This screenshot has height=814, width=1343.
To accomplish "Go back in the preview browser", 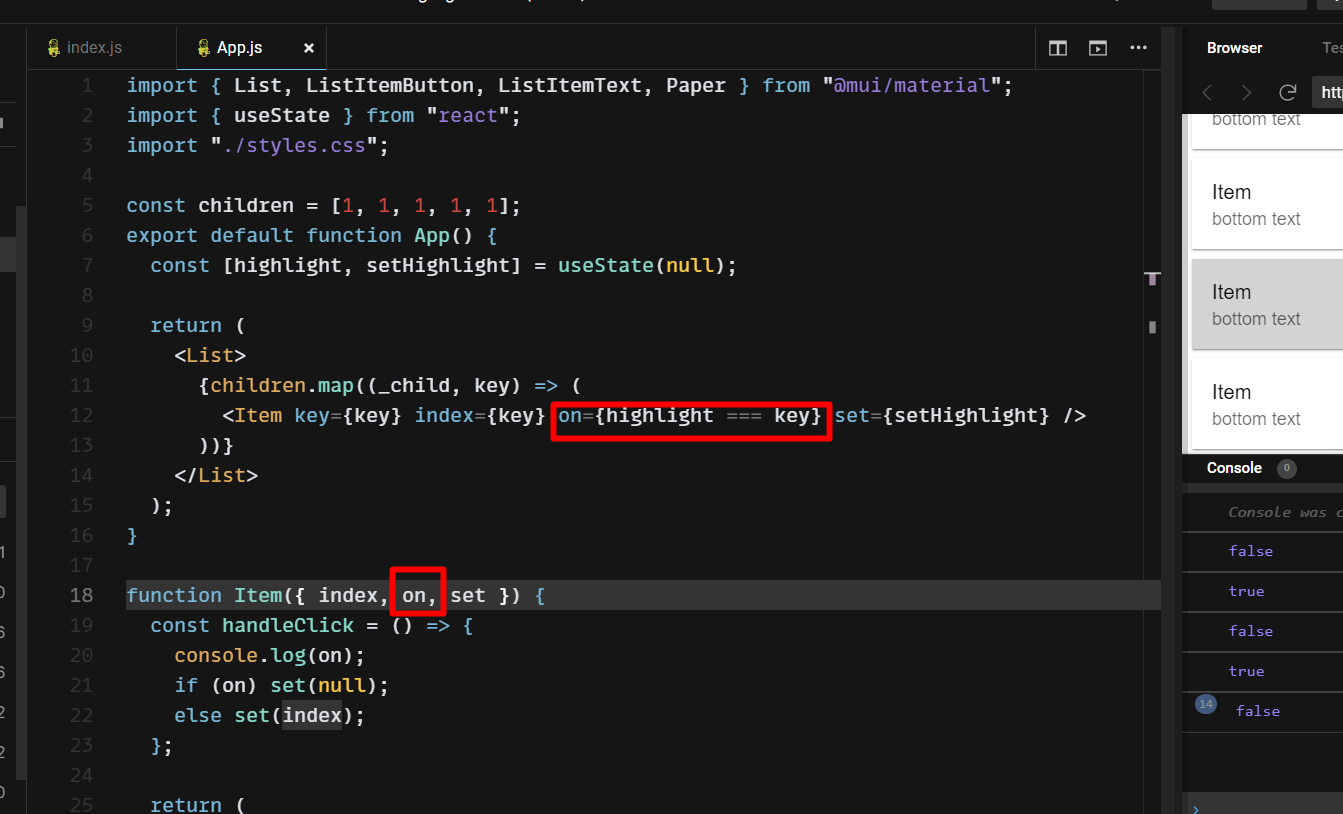I will [x=1207, y=93].
